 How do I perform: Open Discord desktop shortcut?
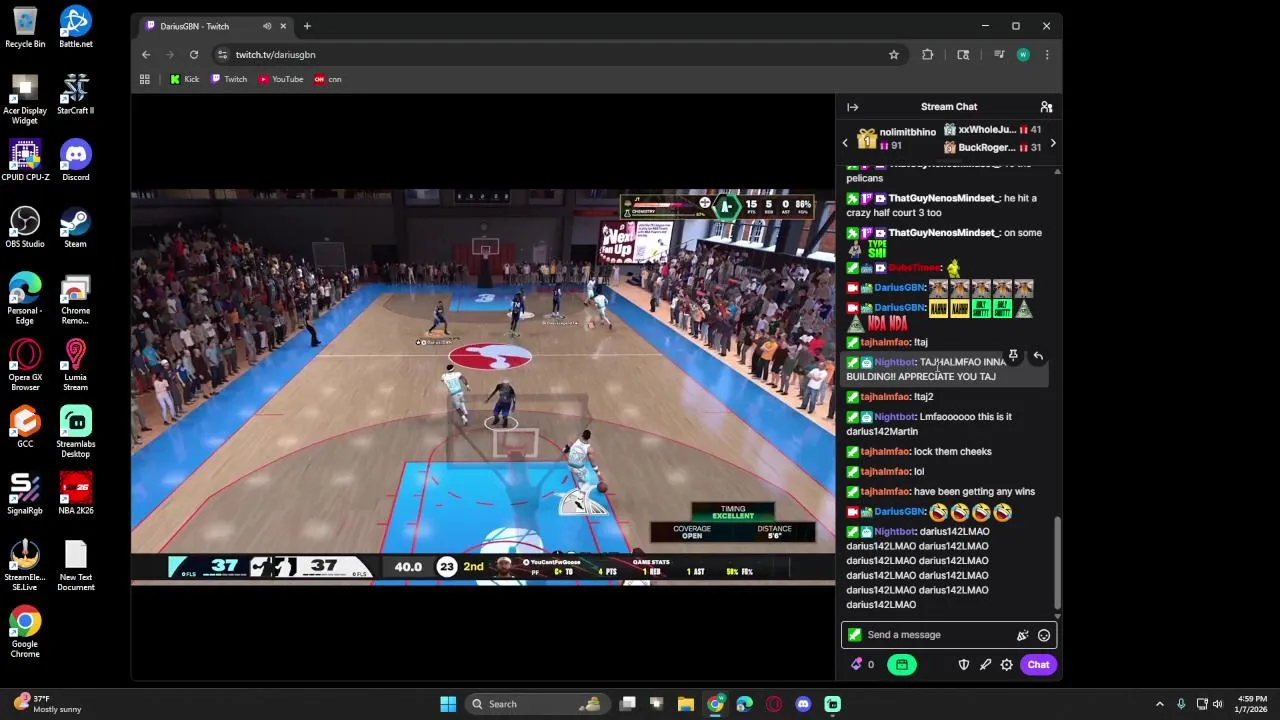(76, 161)
